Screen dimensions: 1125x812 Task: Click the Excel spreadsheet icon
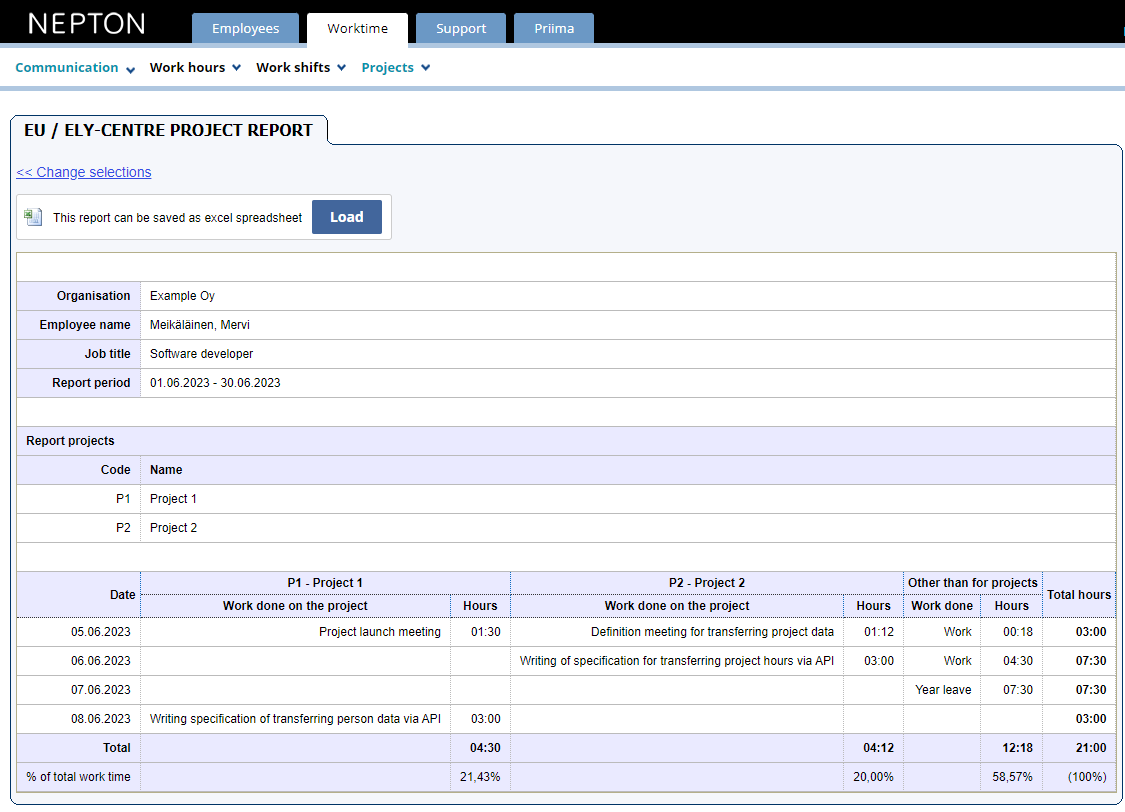[x=33, y=216]
